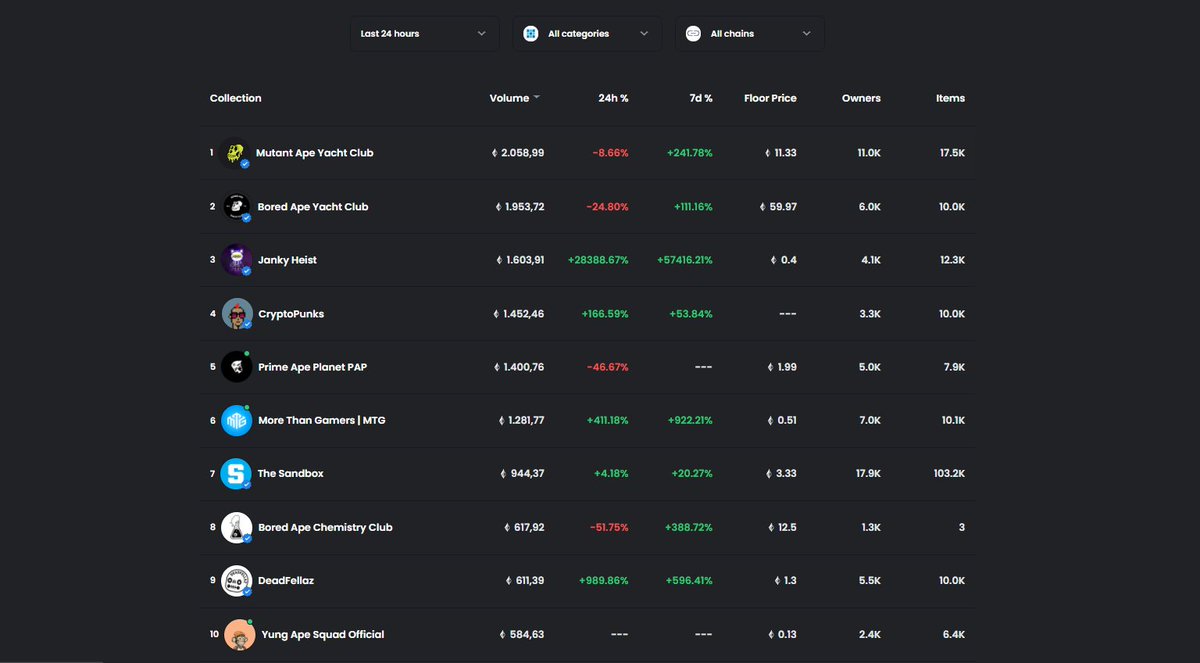Click the More Than Gamers MTG avatar
This screenshot has height=663, width=1200.
coord(237,420)
